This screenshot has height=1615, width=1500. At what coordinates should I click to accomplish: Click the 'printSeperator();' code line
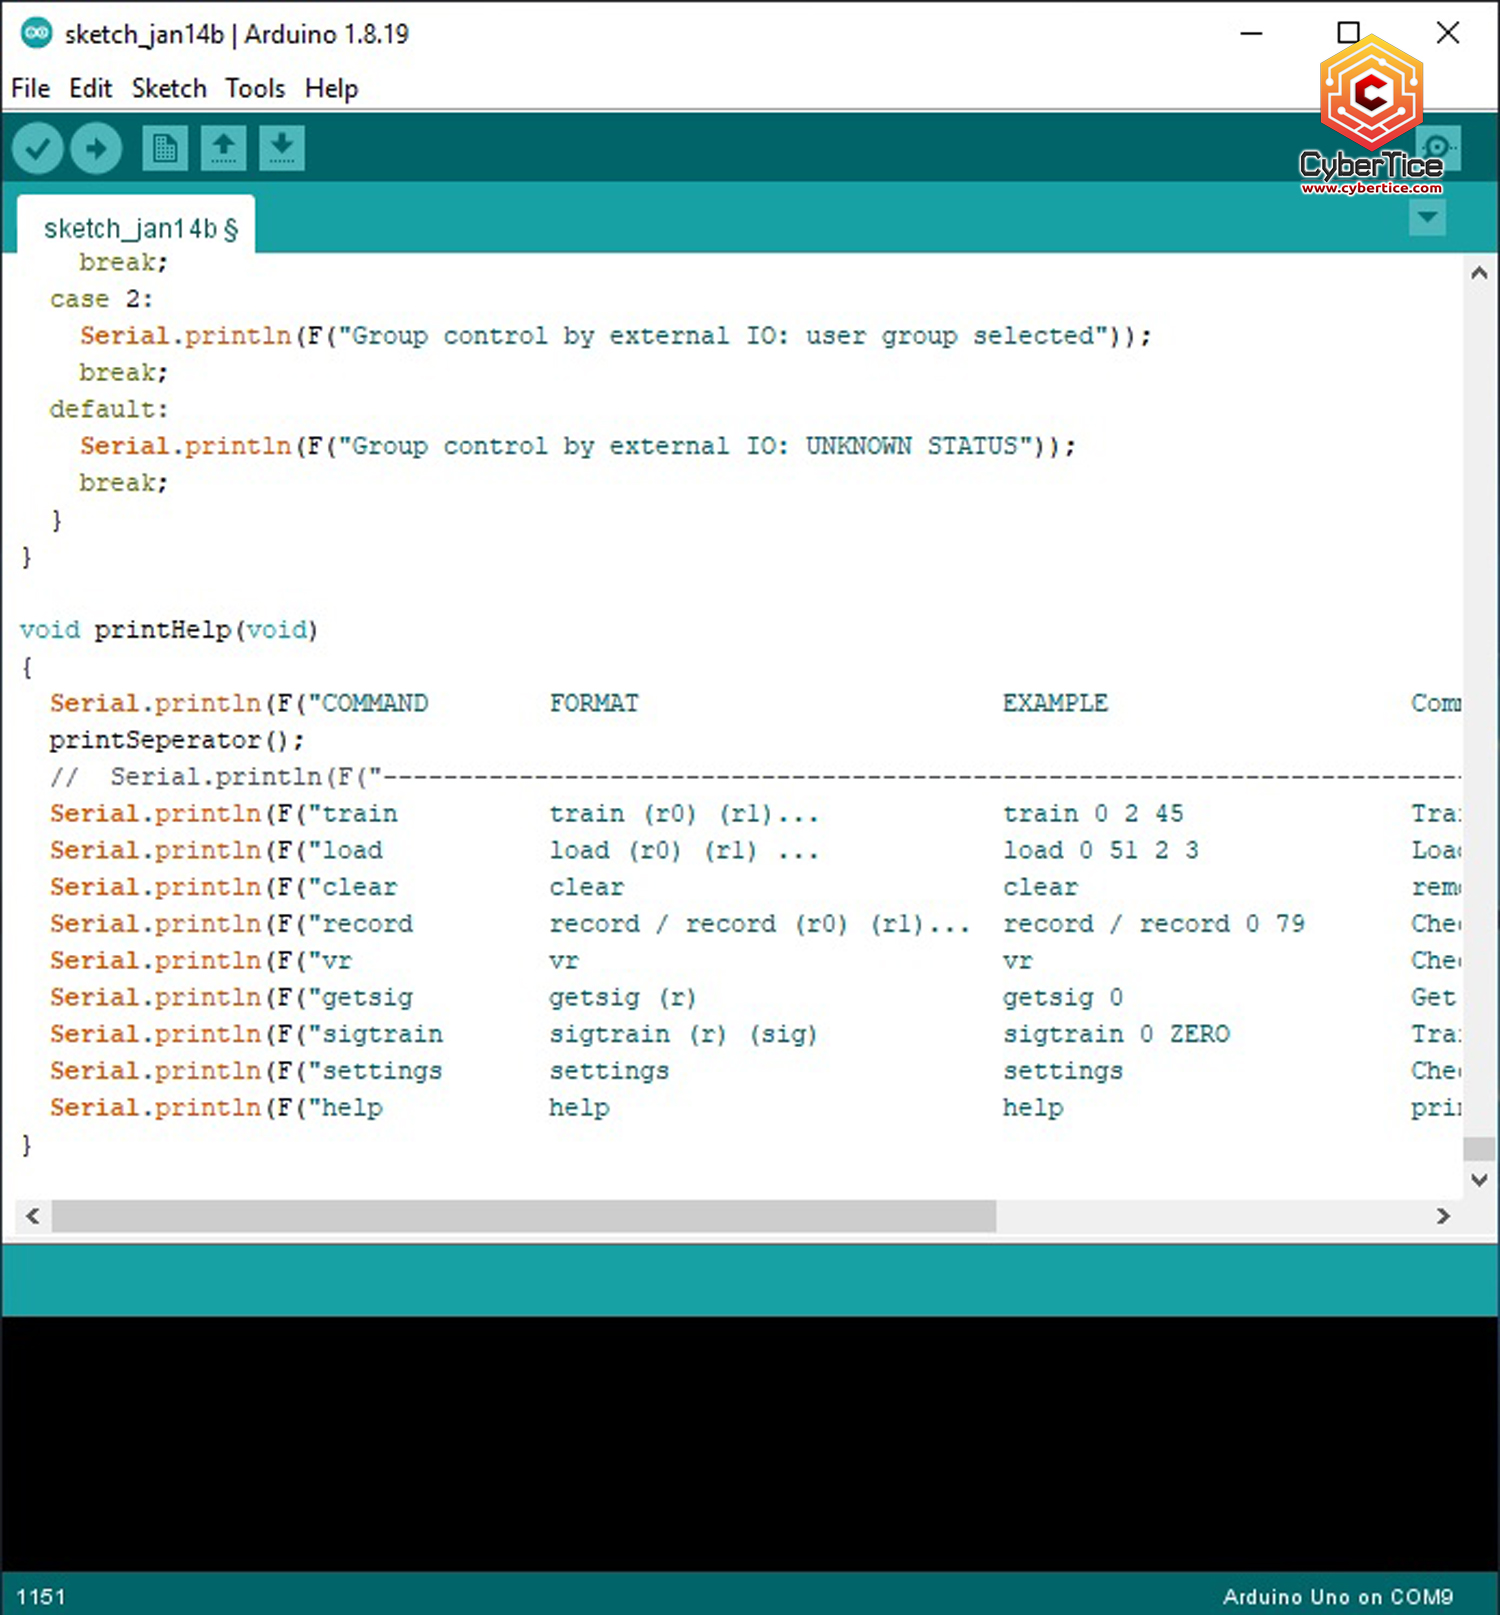[x=177, y=740]
